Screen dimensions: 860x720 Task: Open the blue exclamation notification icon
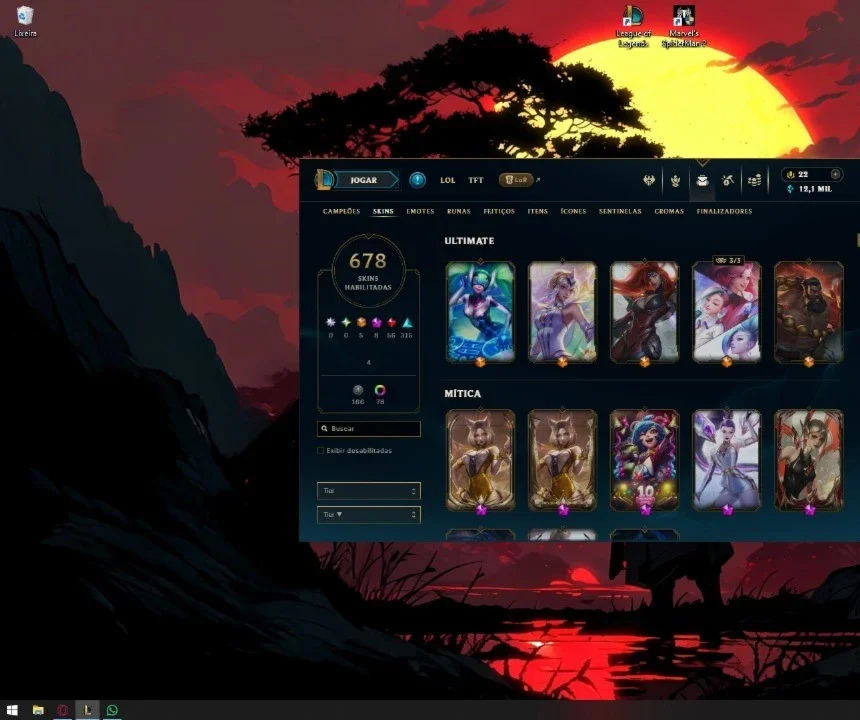pyautogui.click(x=417, y=180)
